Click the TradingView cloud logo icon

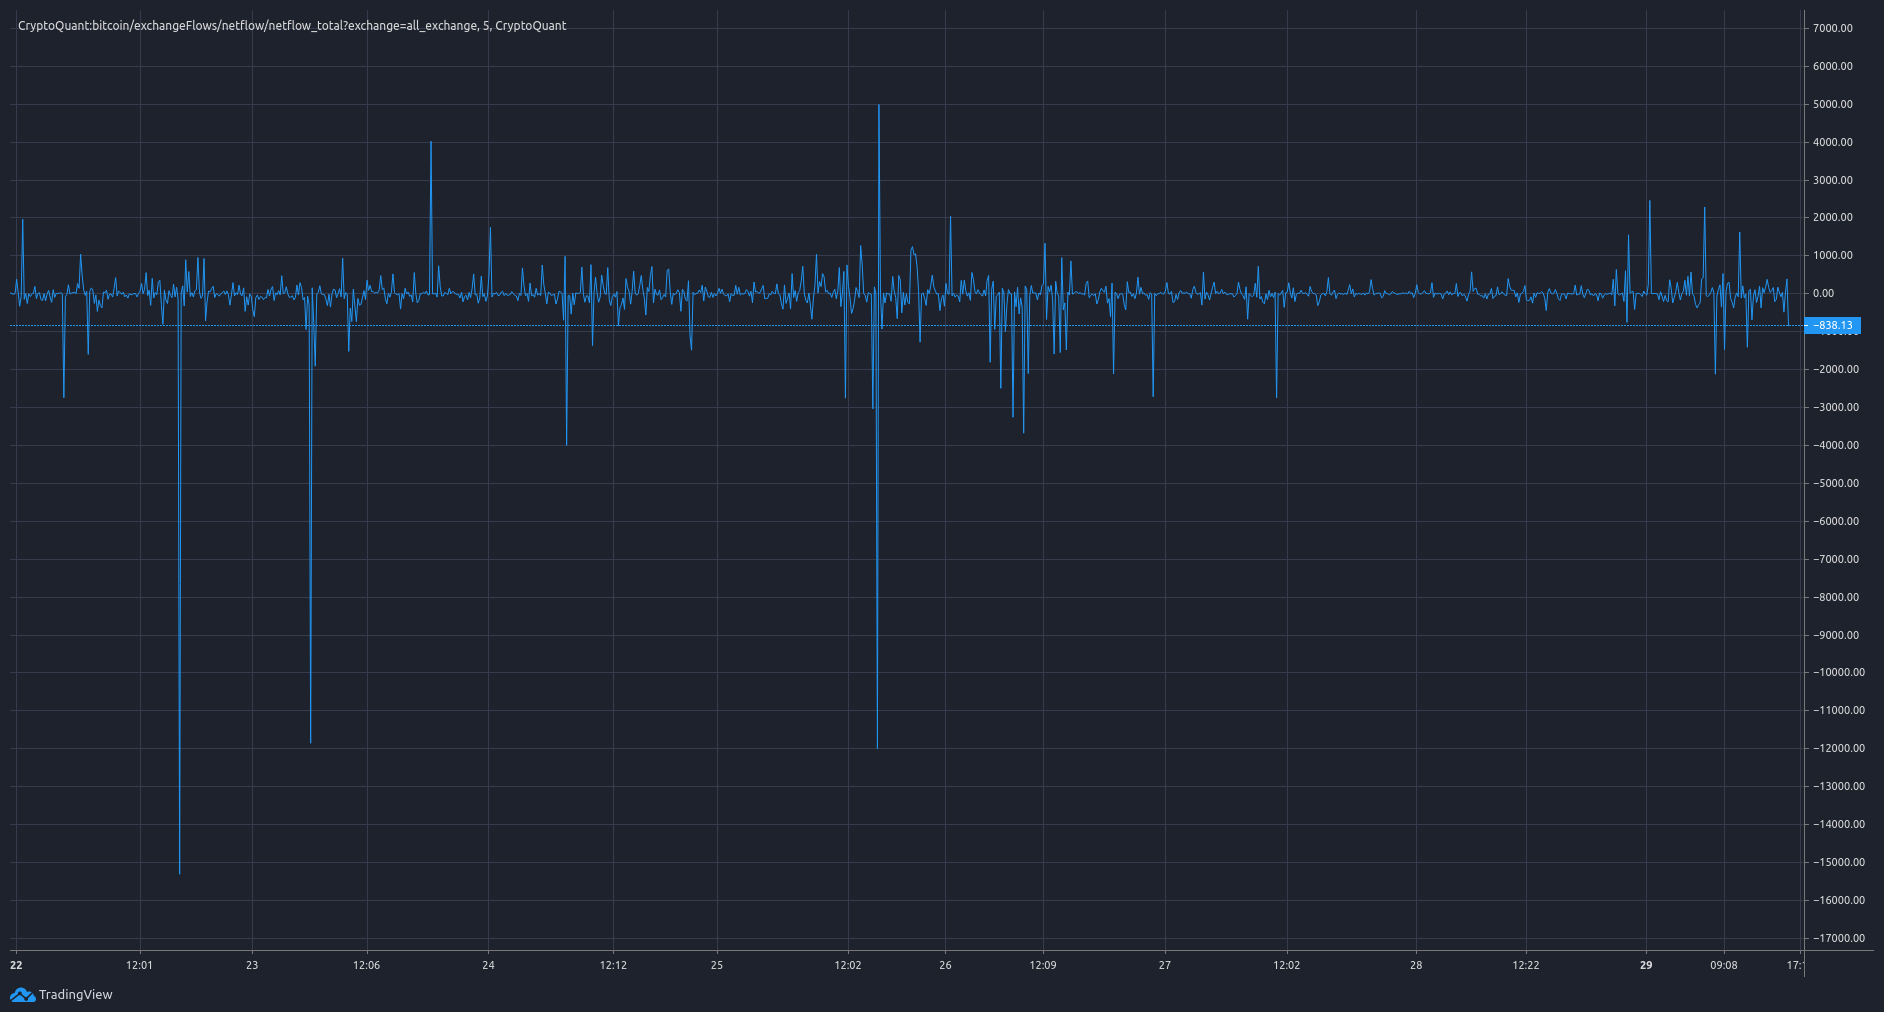[24, 995]
